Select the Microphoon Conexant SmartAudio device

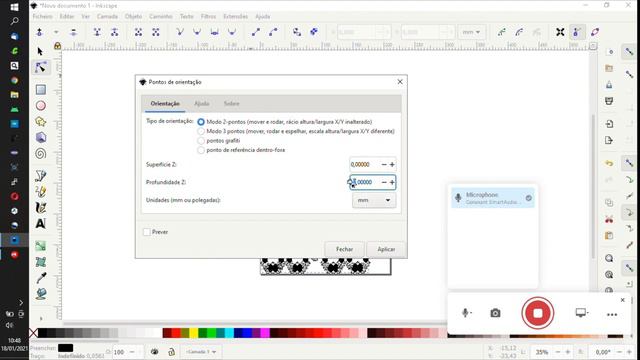493,198
